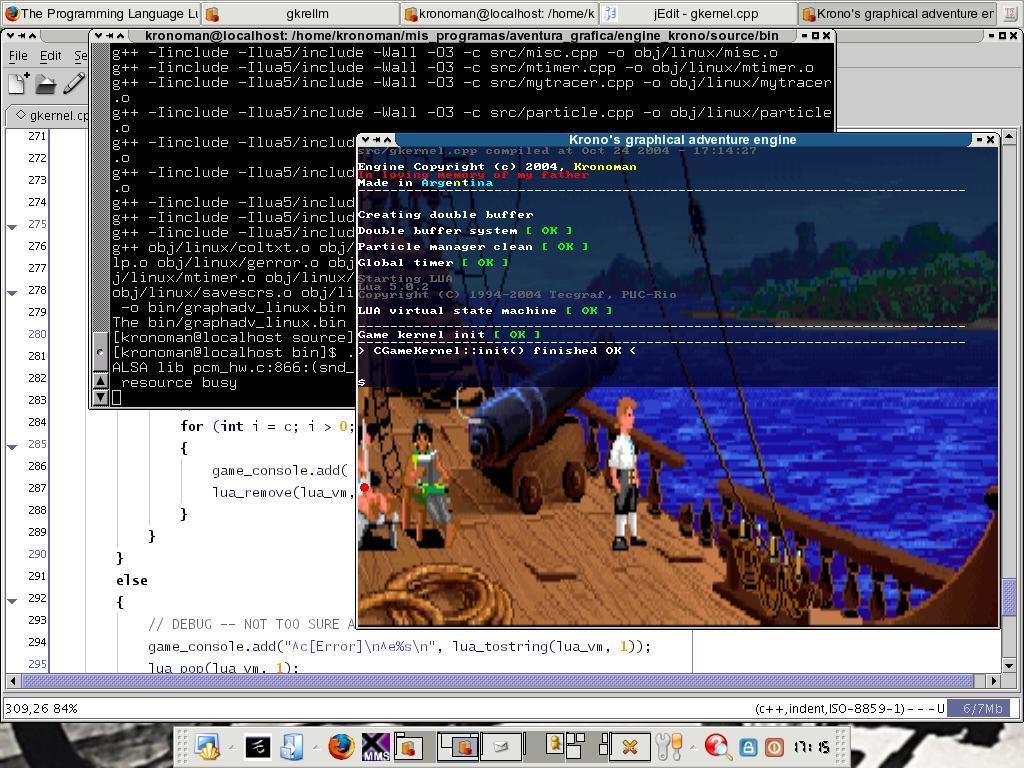Switch to The Programming Language Lua task

click(101, 13)
